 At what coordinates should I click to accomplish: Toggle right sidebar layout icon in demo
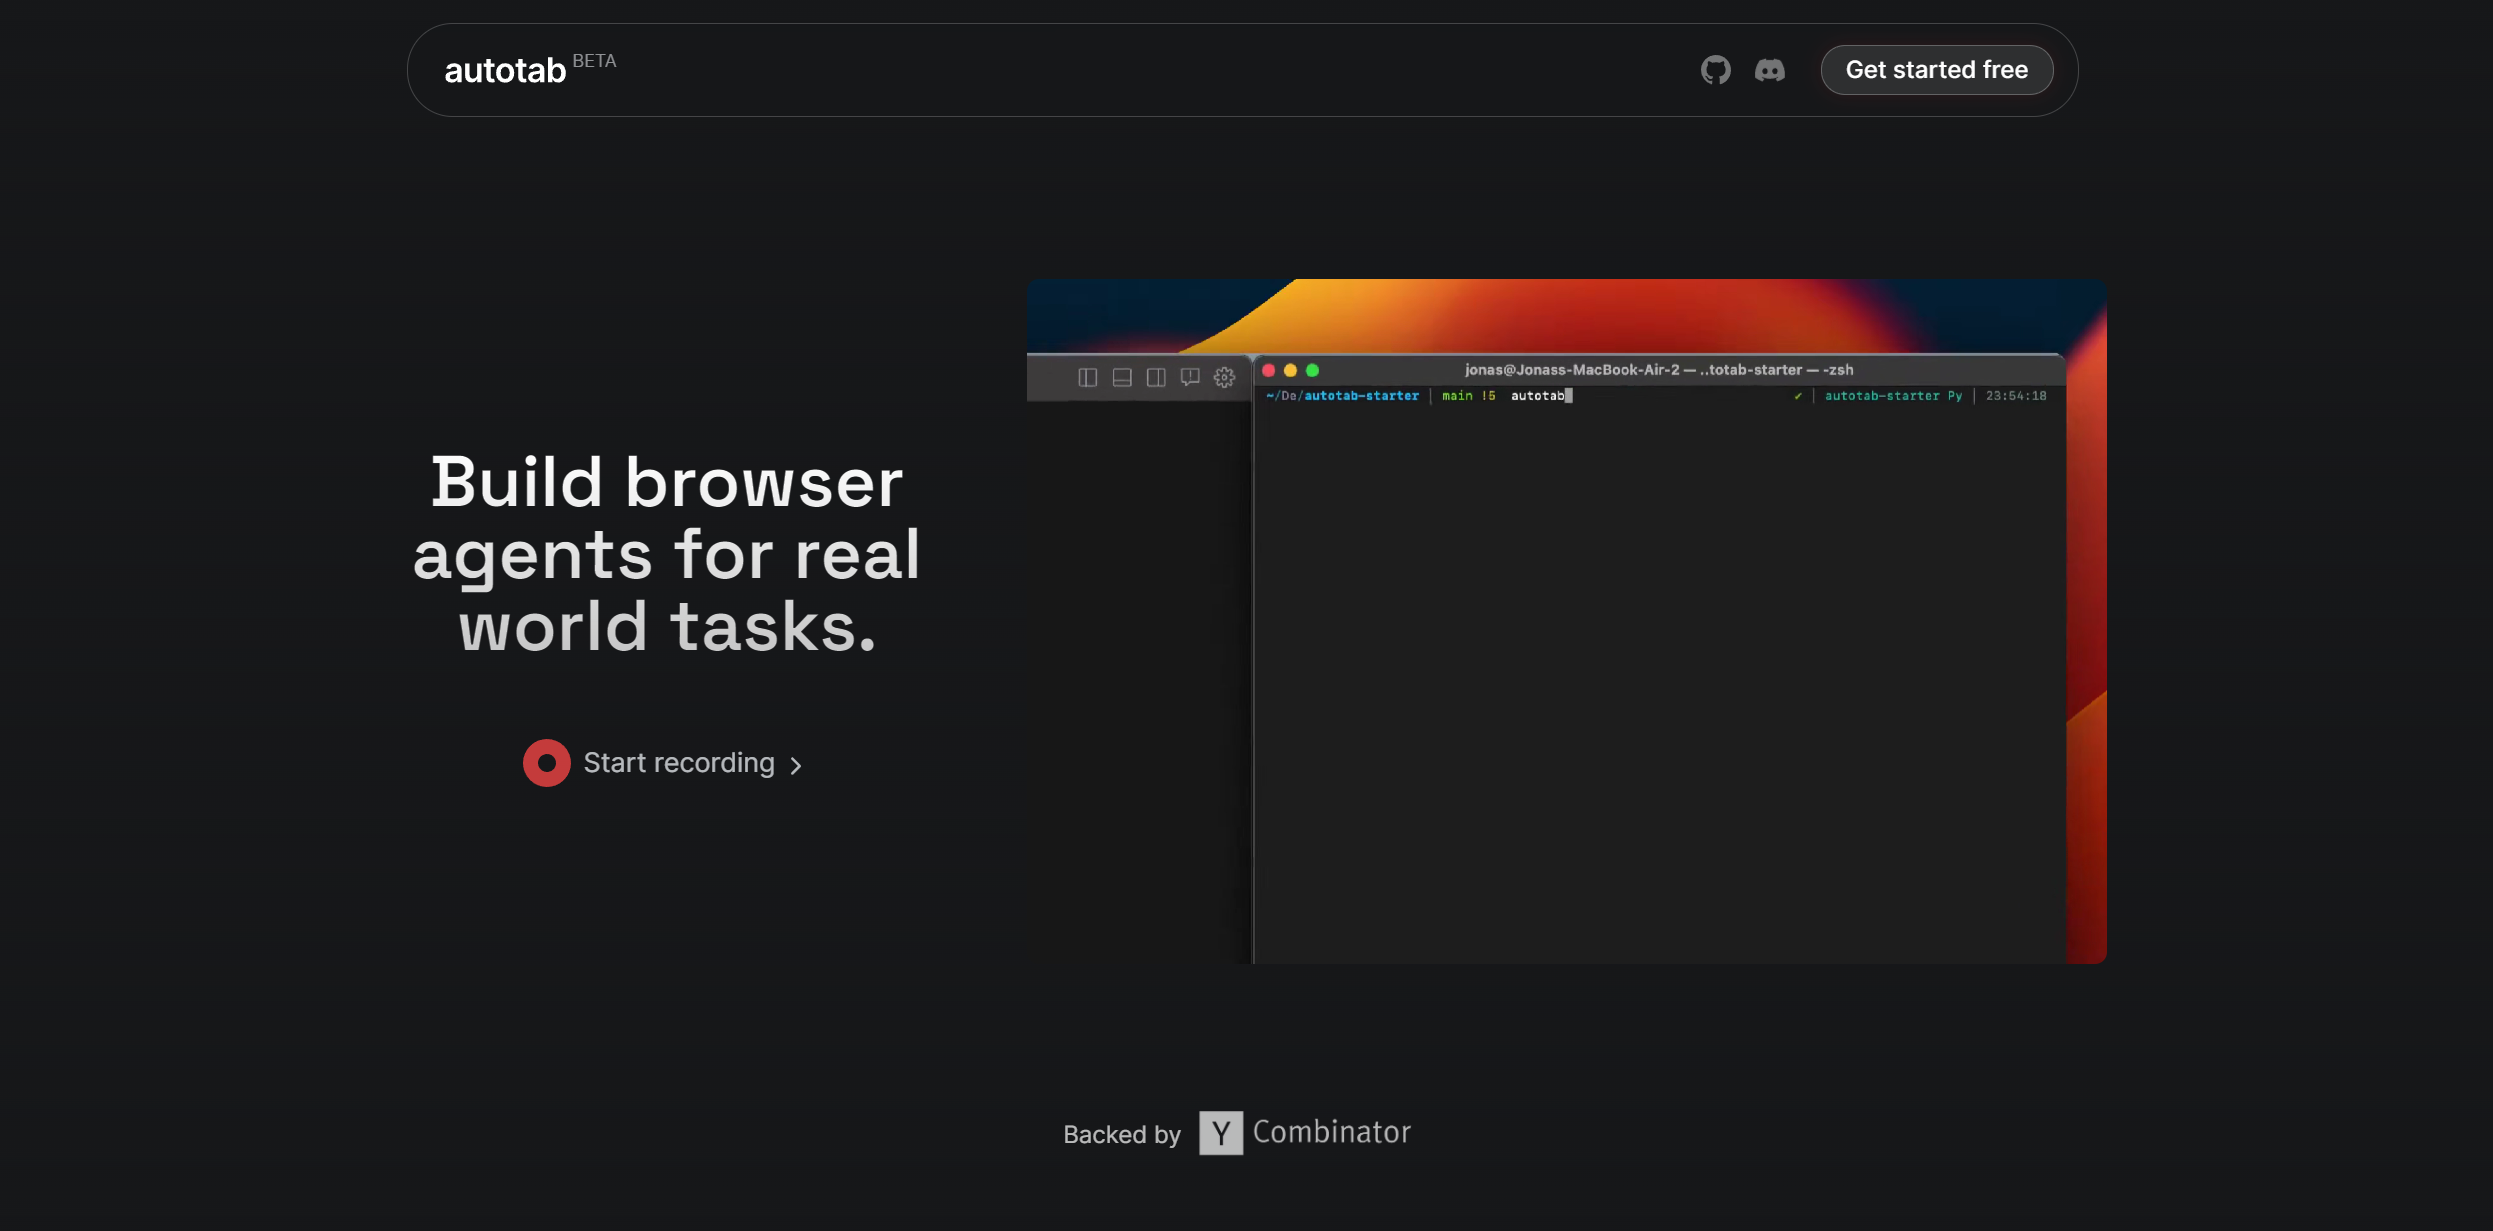(x=1155, y=378)
